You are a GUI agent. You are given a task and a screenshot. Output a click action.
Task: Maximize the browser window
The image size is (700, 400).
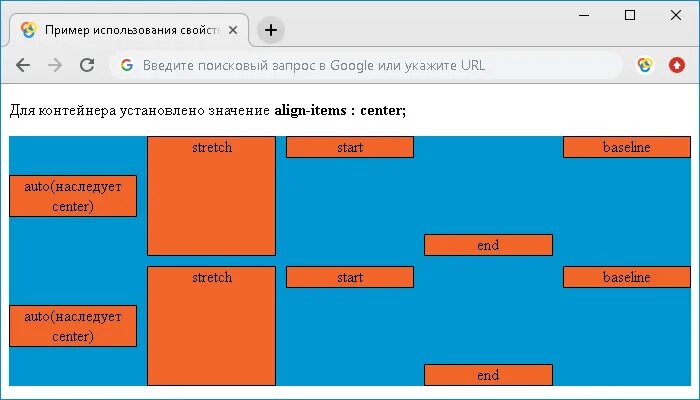pos(629,15)
